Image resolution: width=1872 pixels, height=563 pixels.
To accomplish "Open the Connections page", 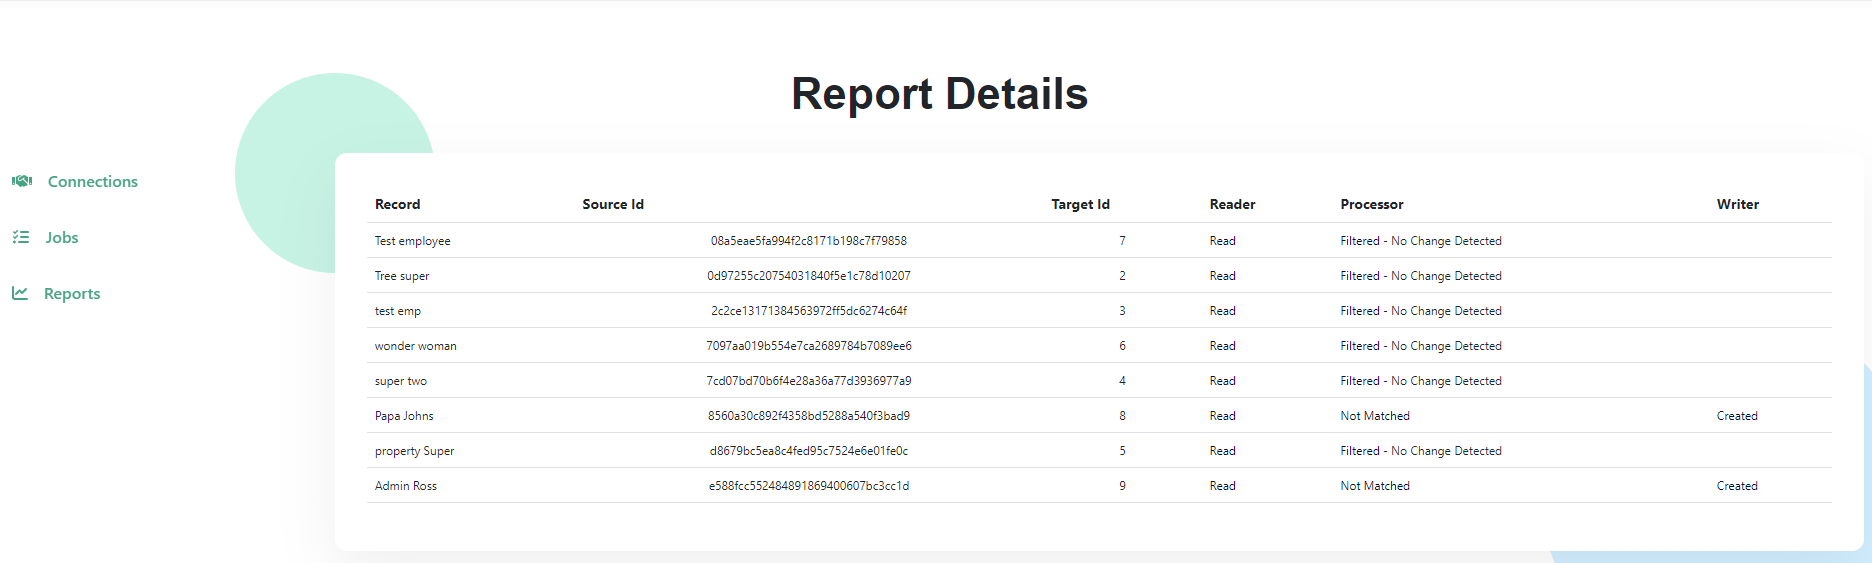I will click(93, 181).
